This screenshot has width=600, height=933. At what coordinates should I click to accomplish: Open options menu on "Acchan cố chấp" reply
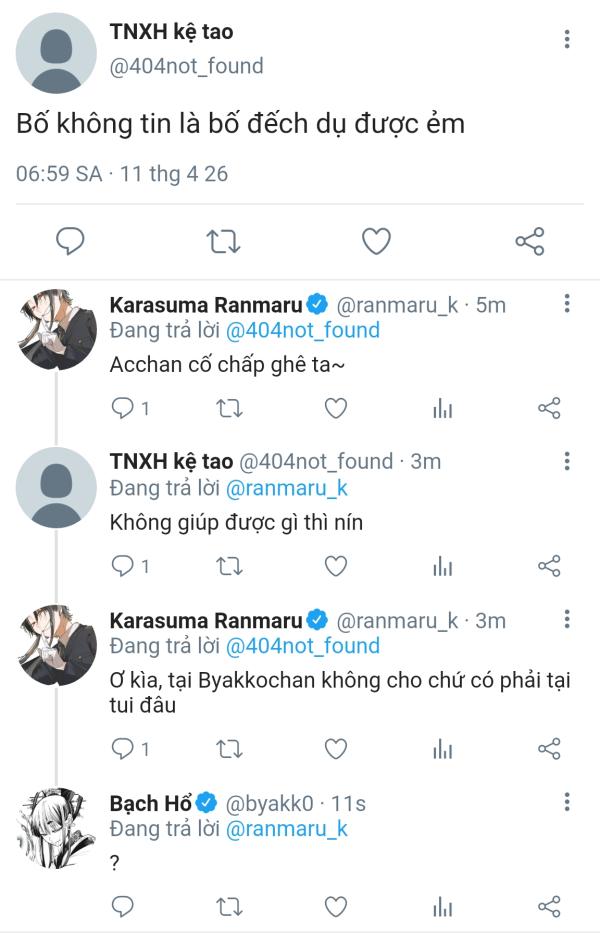point(567,303)
